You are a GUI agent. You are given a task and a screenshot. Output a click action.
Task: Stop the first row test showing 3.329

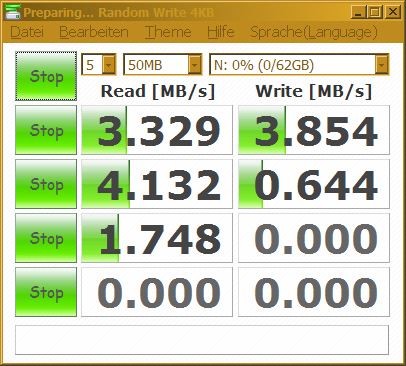tap(46, 130)
